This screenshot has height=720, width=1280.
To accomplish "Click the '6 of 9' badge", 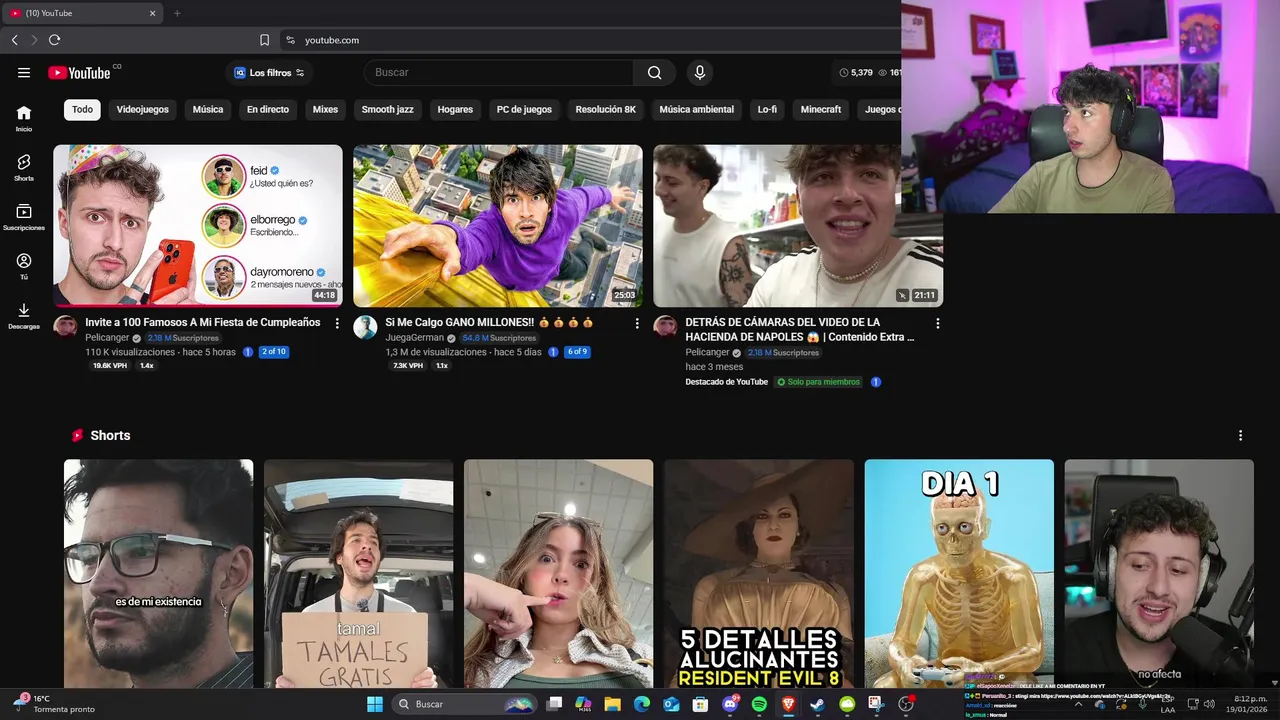I will [577, 352].
